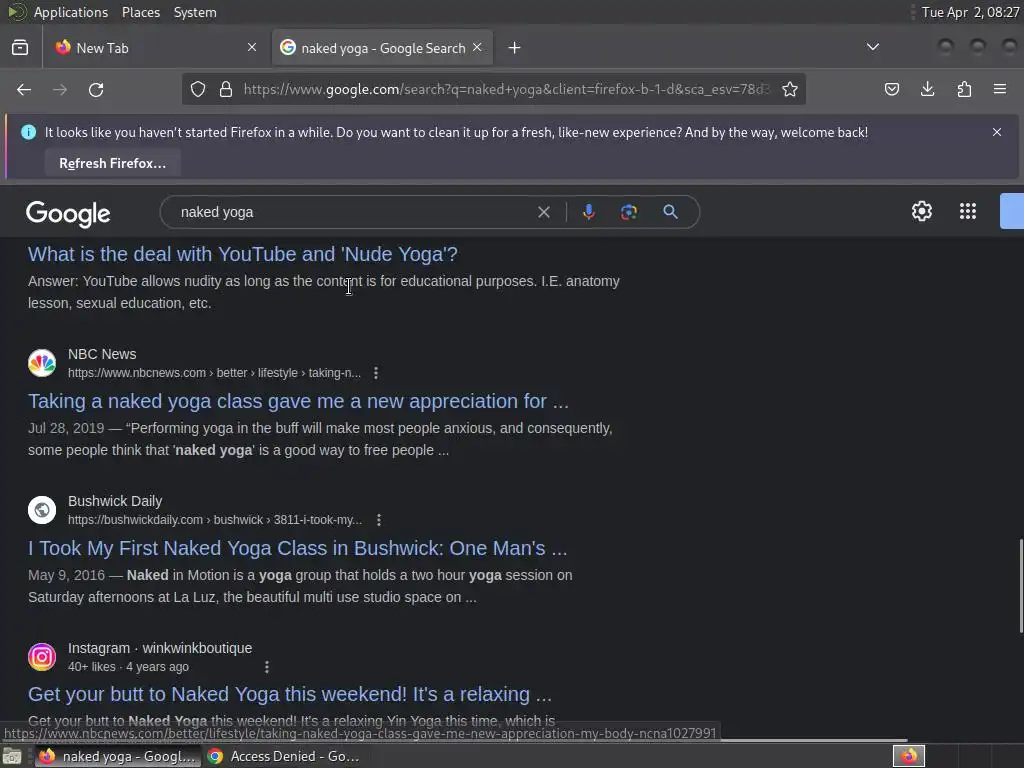
Task: Click the nbcnews.com breadcrumb URL
Action: [214, 373]
